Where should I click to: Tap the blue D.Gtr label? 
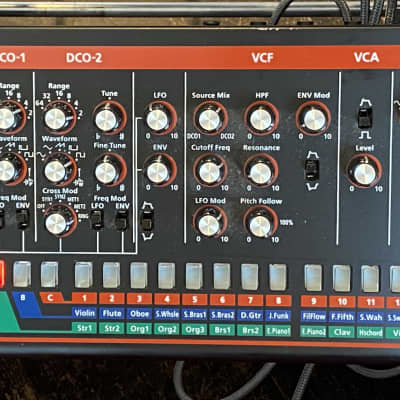[250, 315]
